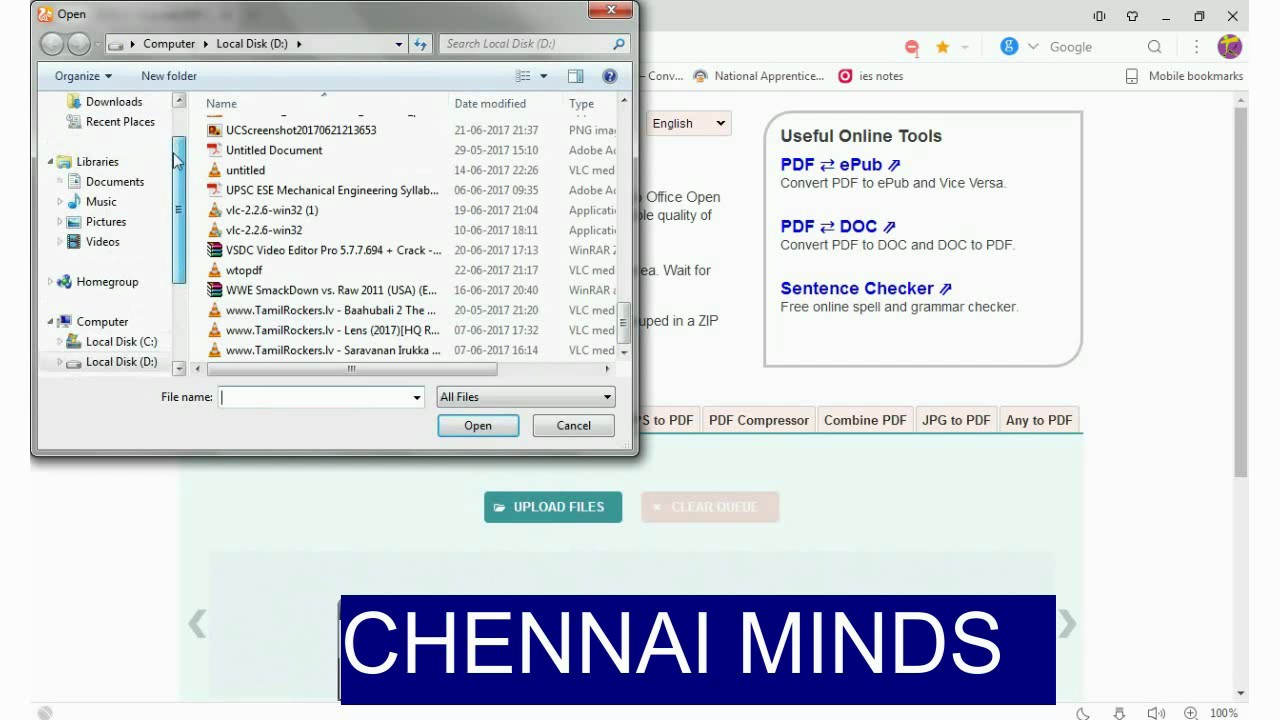Open the PDF to ePub tool link
The height and width of the screenshot is (720, 1280).
tap(840, 165)
